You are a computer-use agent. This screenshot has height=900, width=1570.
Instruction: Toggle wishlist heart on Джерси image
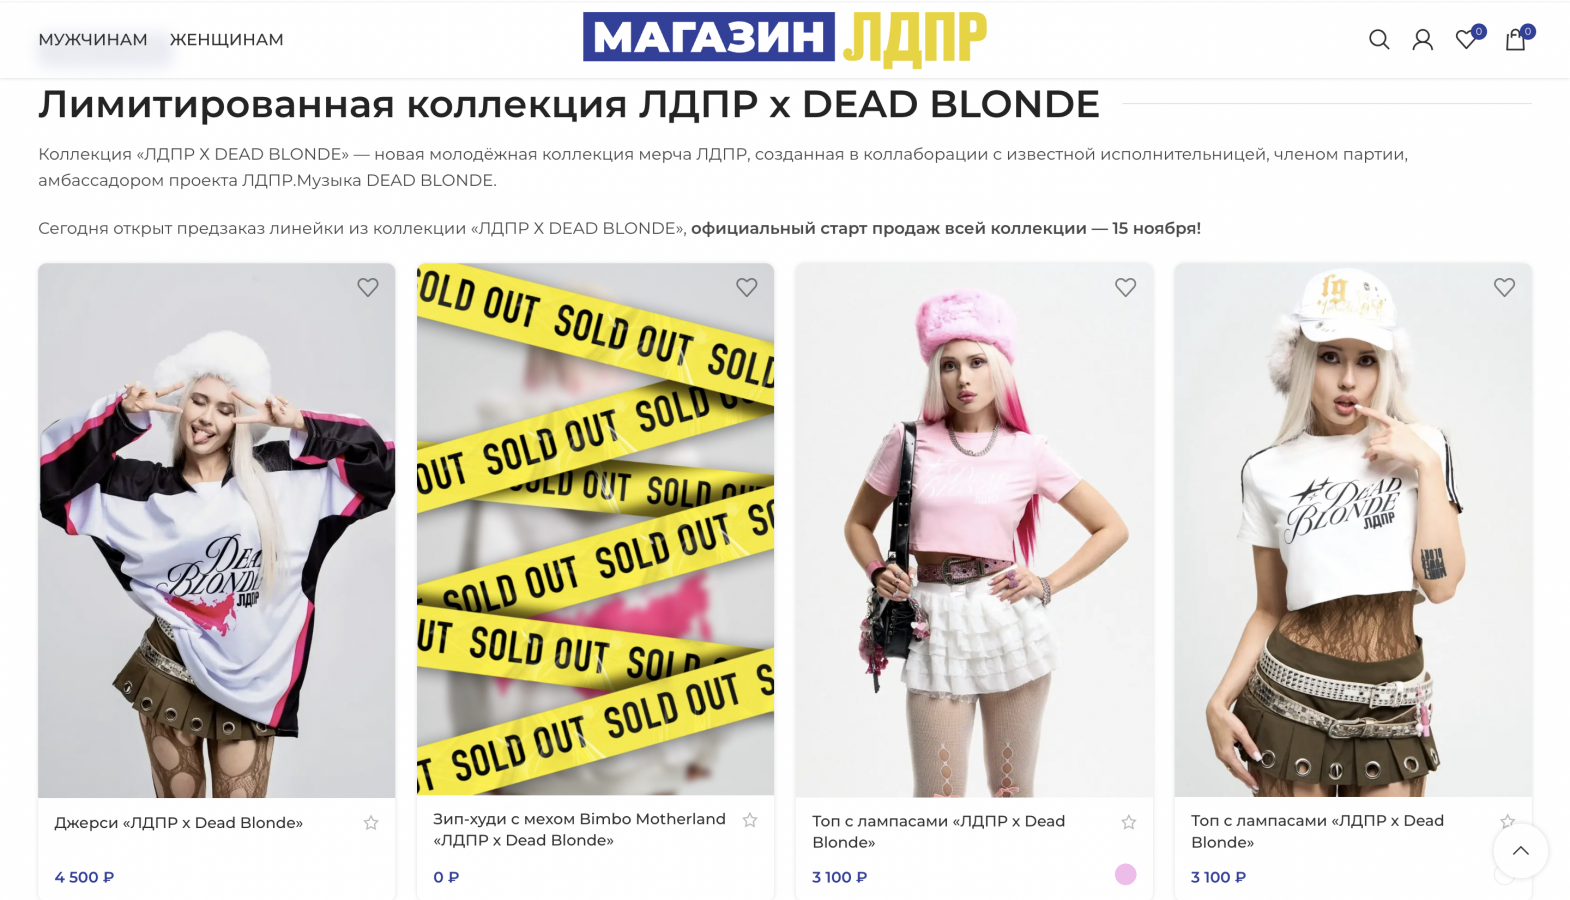368,288
